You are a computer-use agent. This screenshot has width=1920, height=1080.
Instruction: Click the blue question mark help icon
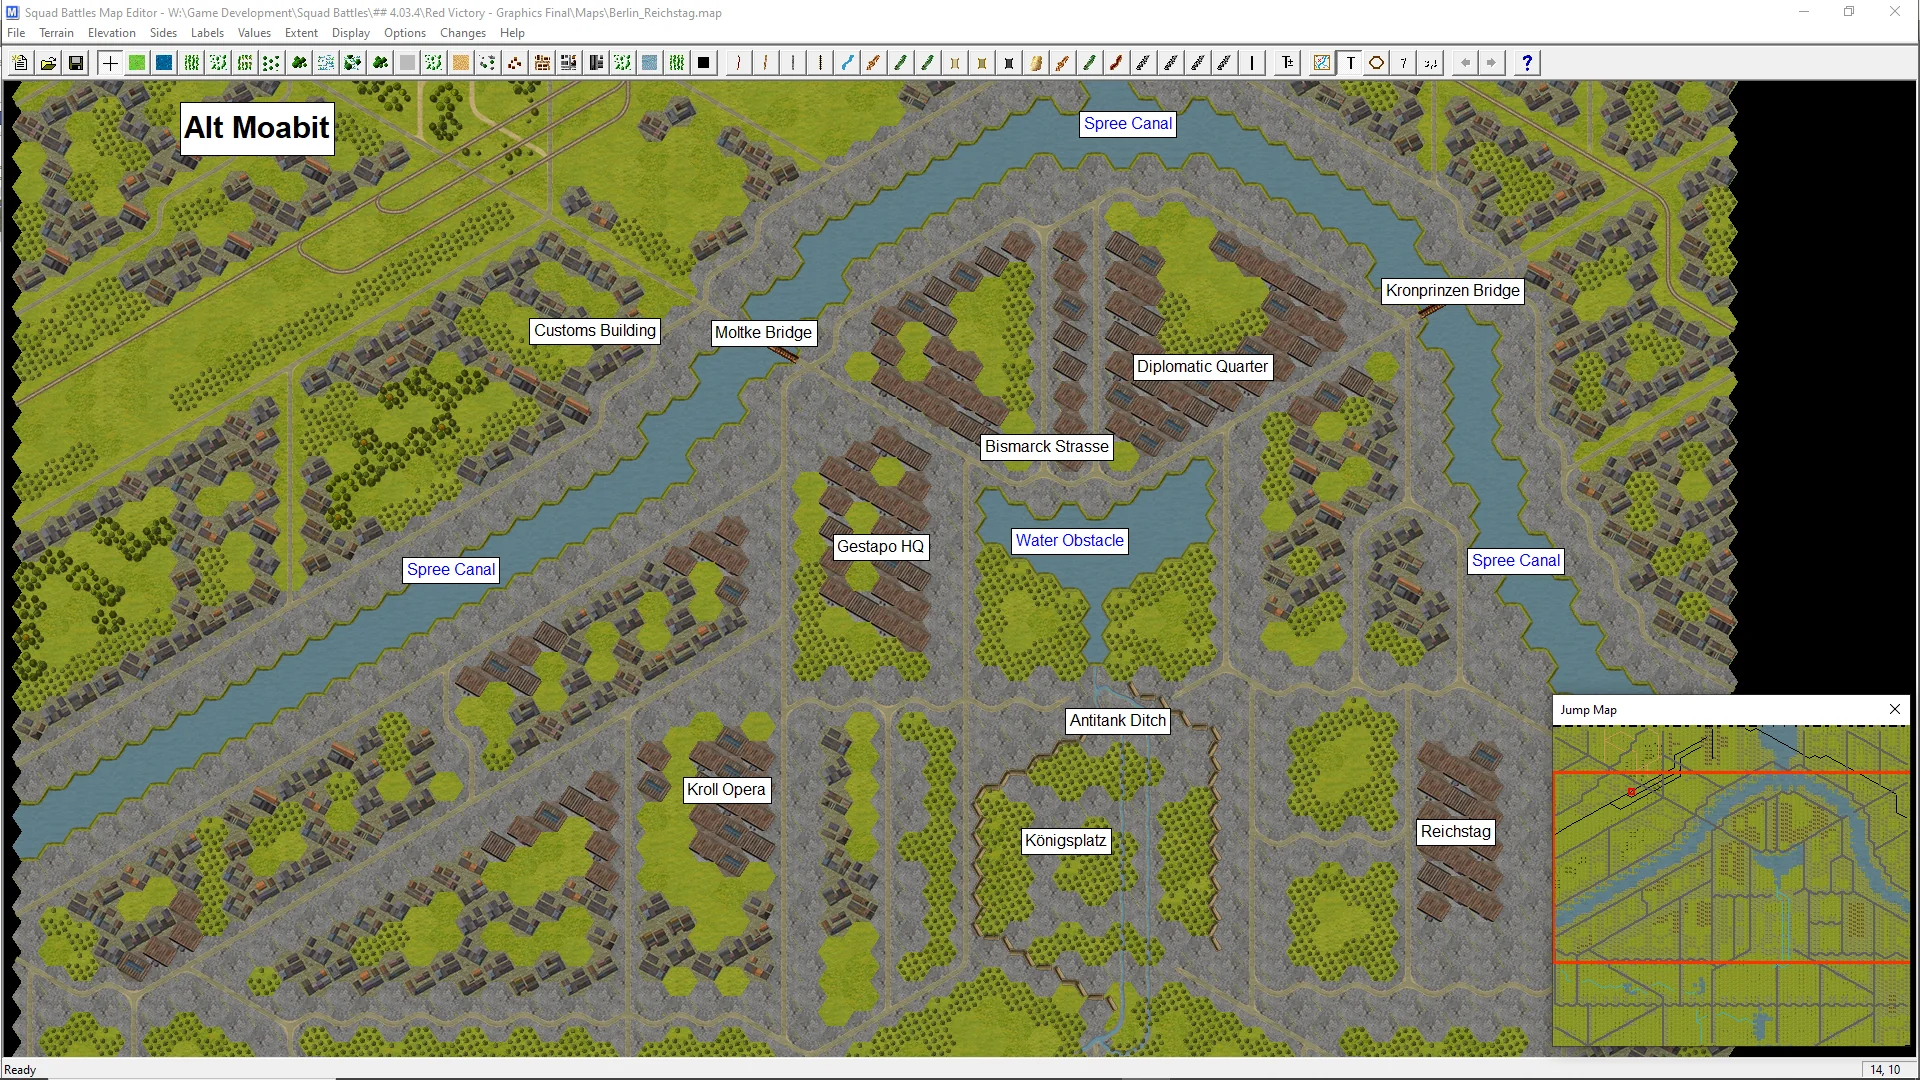pos(1526,63)
